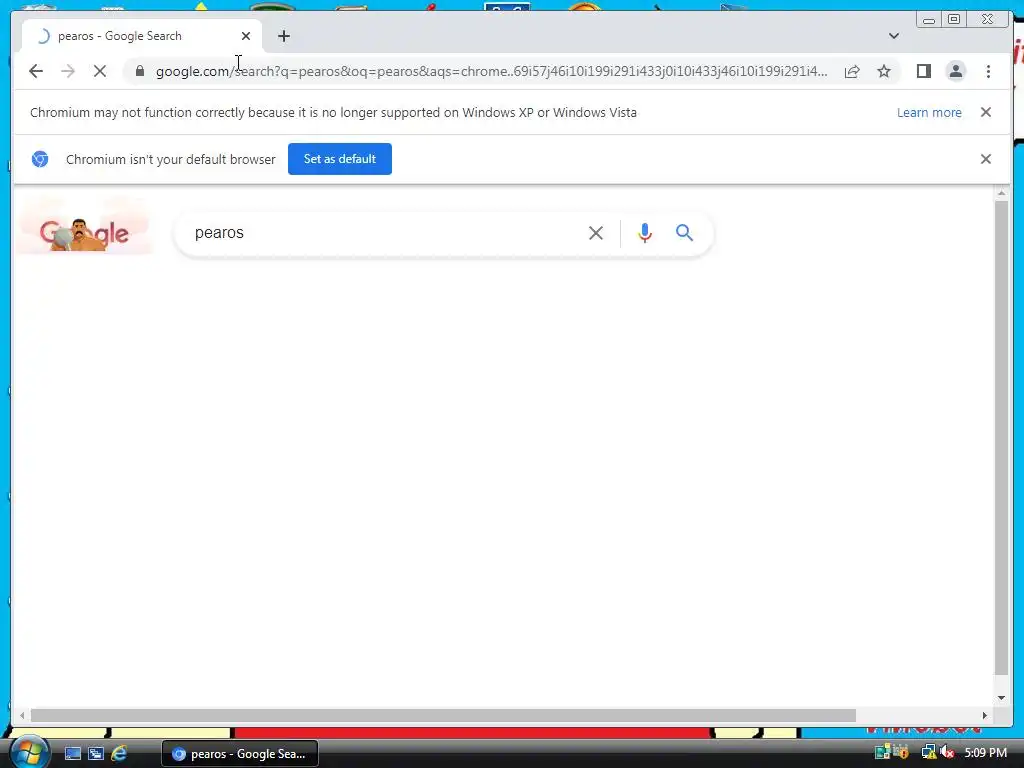Image resolution: width=1024 pixels, height=768 pixels.
Task: View site information via the lock icon
Action: pyautogui.click(x=140, y=71)
